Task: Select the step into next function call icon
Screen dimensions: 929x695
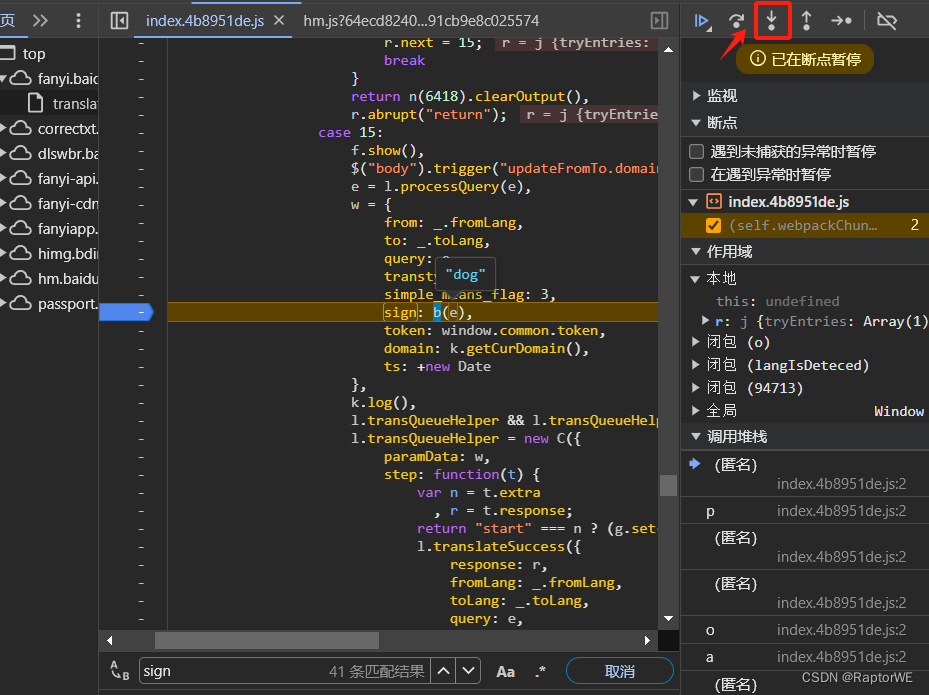Action: pyautogui.click(x=772, y=20)
